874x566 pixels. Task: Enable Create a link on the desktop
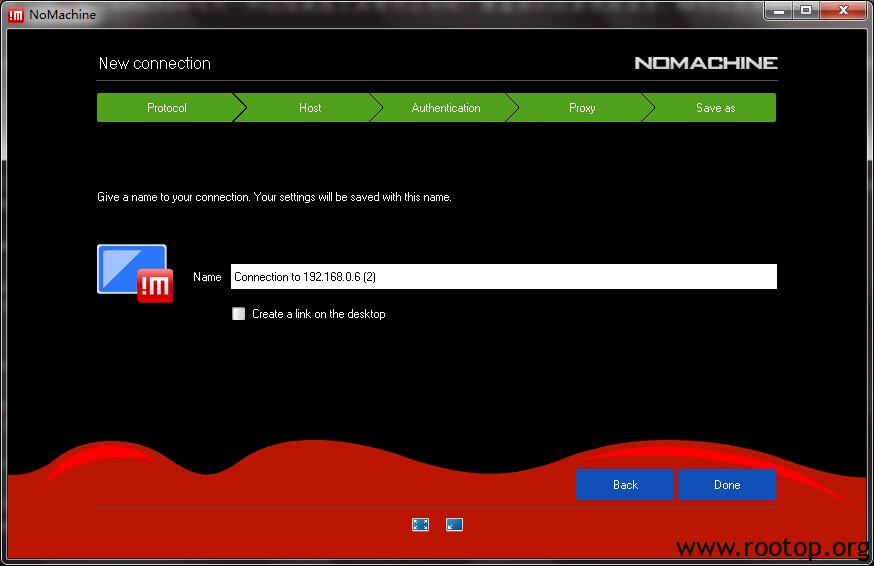coord(239,313)
